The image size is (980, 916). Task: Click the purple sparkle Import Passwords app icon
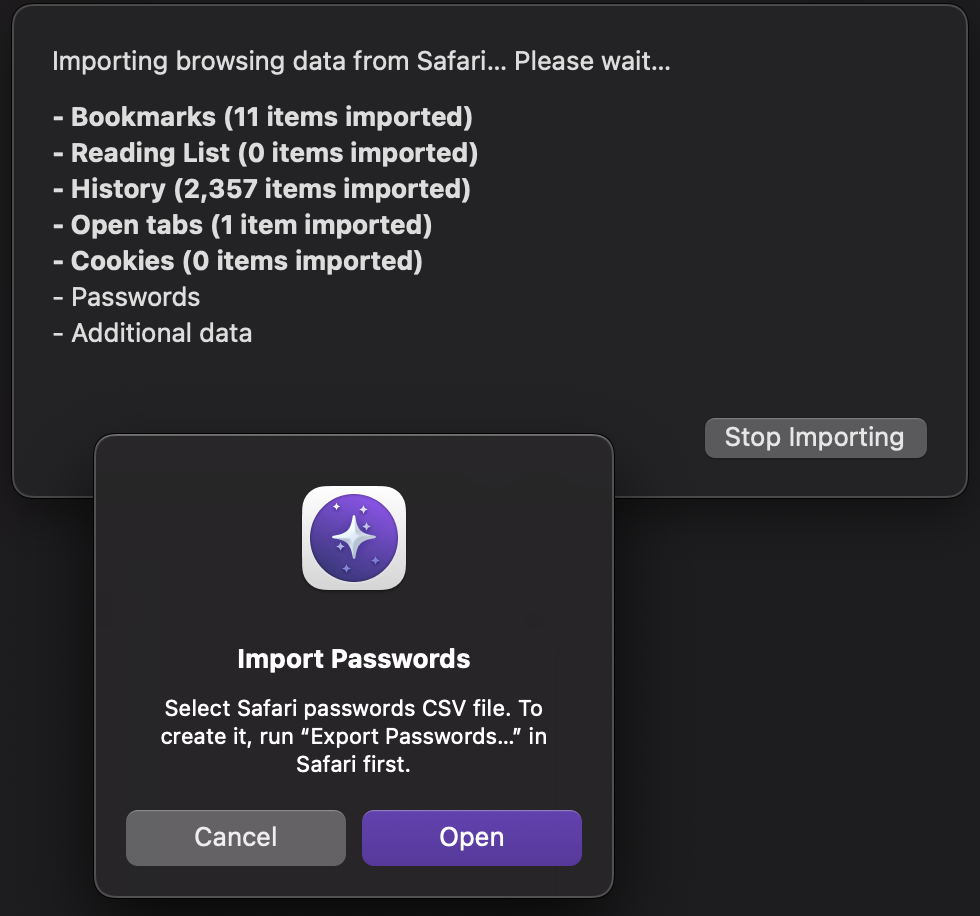[x=354, y=538]
